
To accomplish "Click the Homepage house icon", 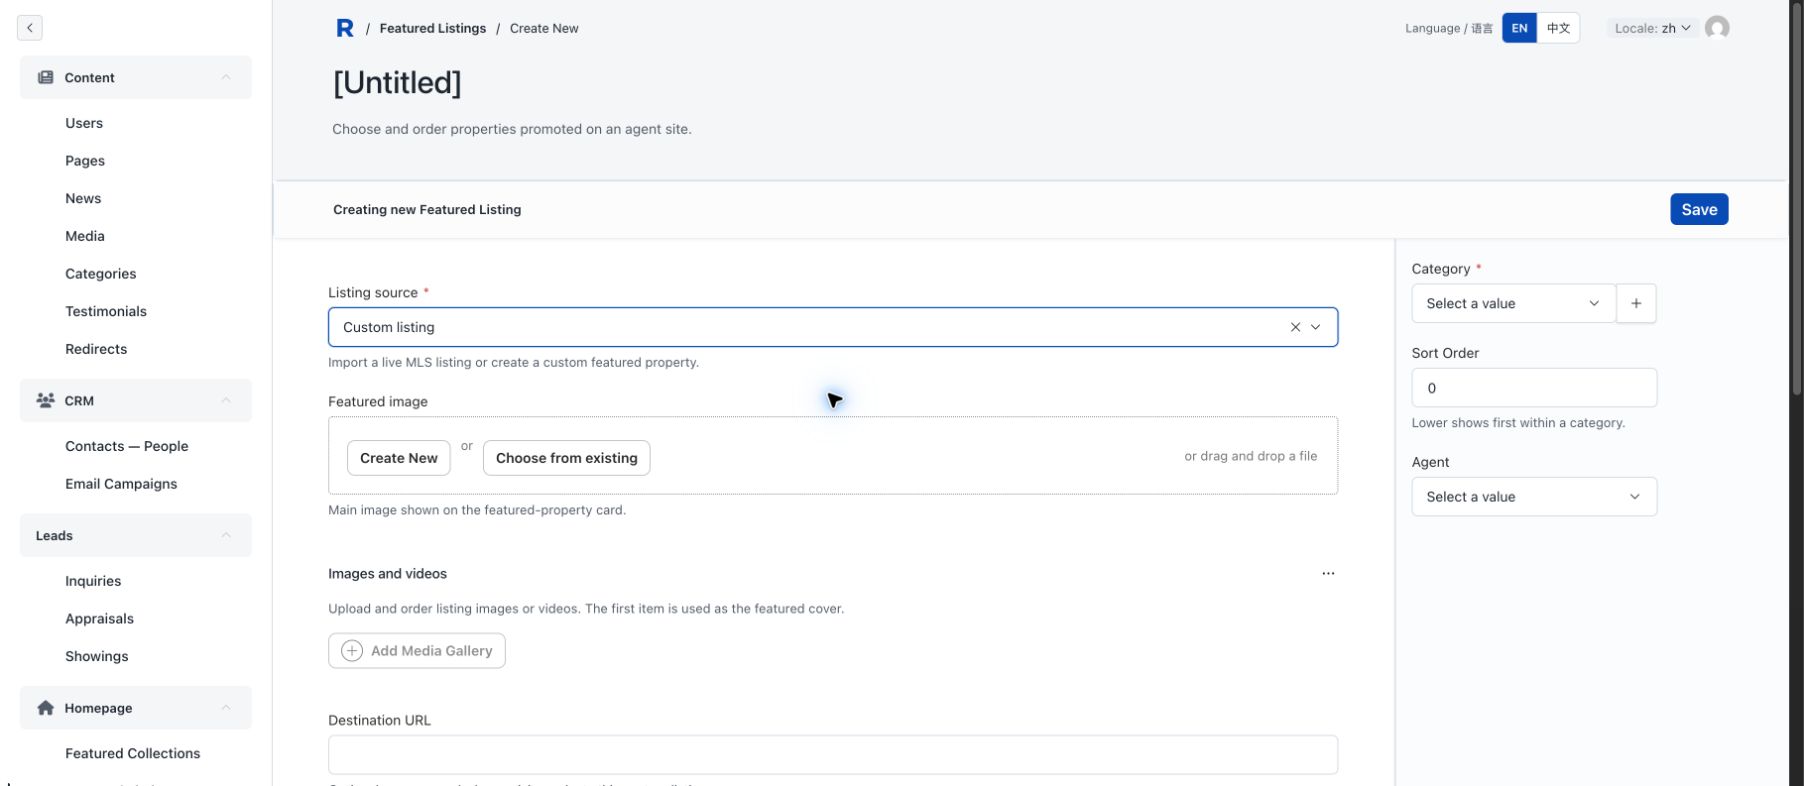I will [45, 708].
